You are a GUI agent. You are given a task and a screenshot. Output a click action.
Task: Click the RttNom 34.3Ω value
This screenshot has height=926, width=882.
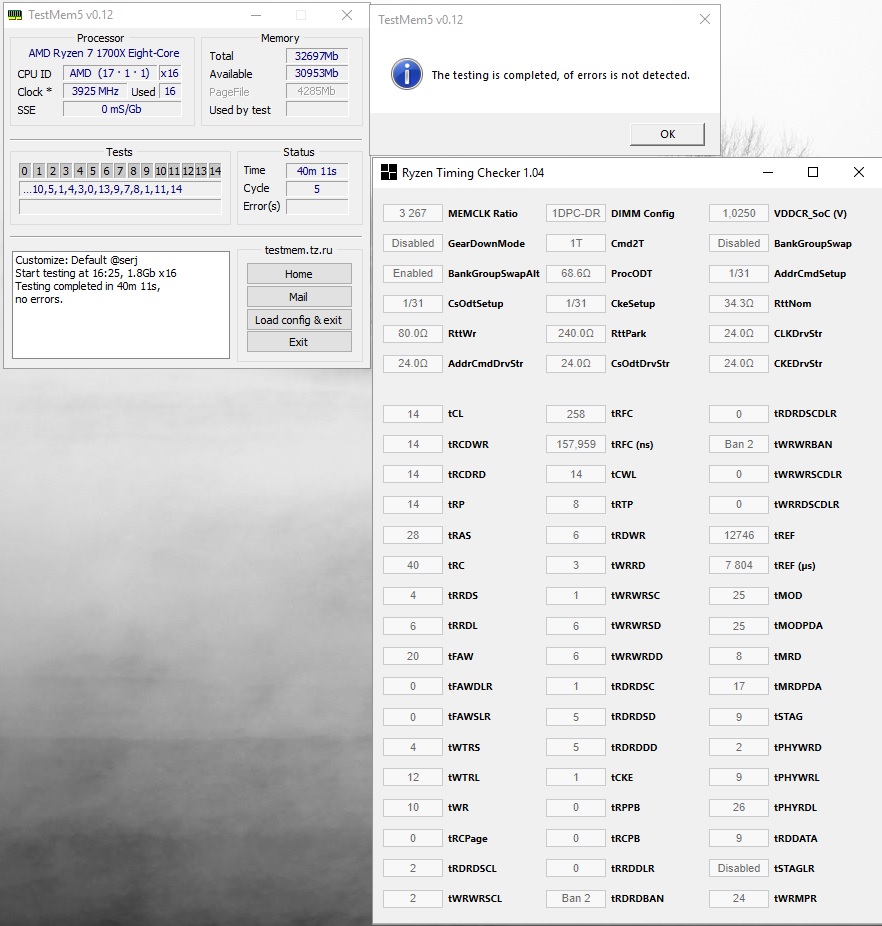click(x=738, y=304)
